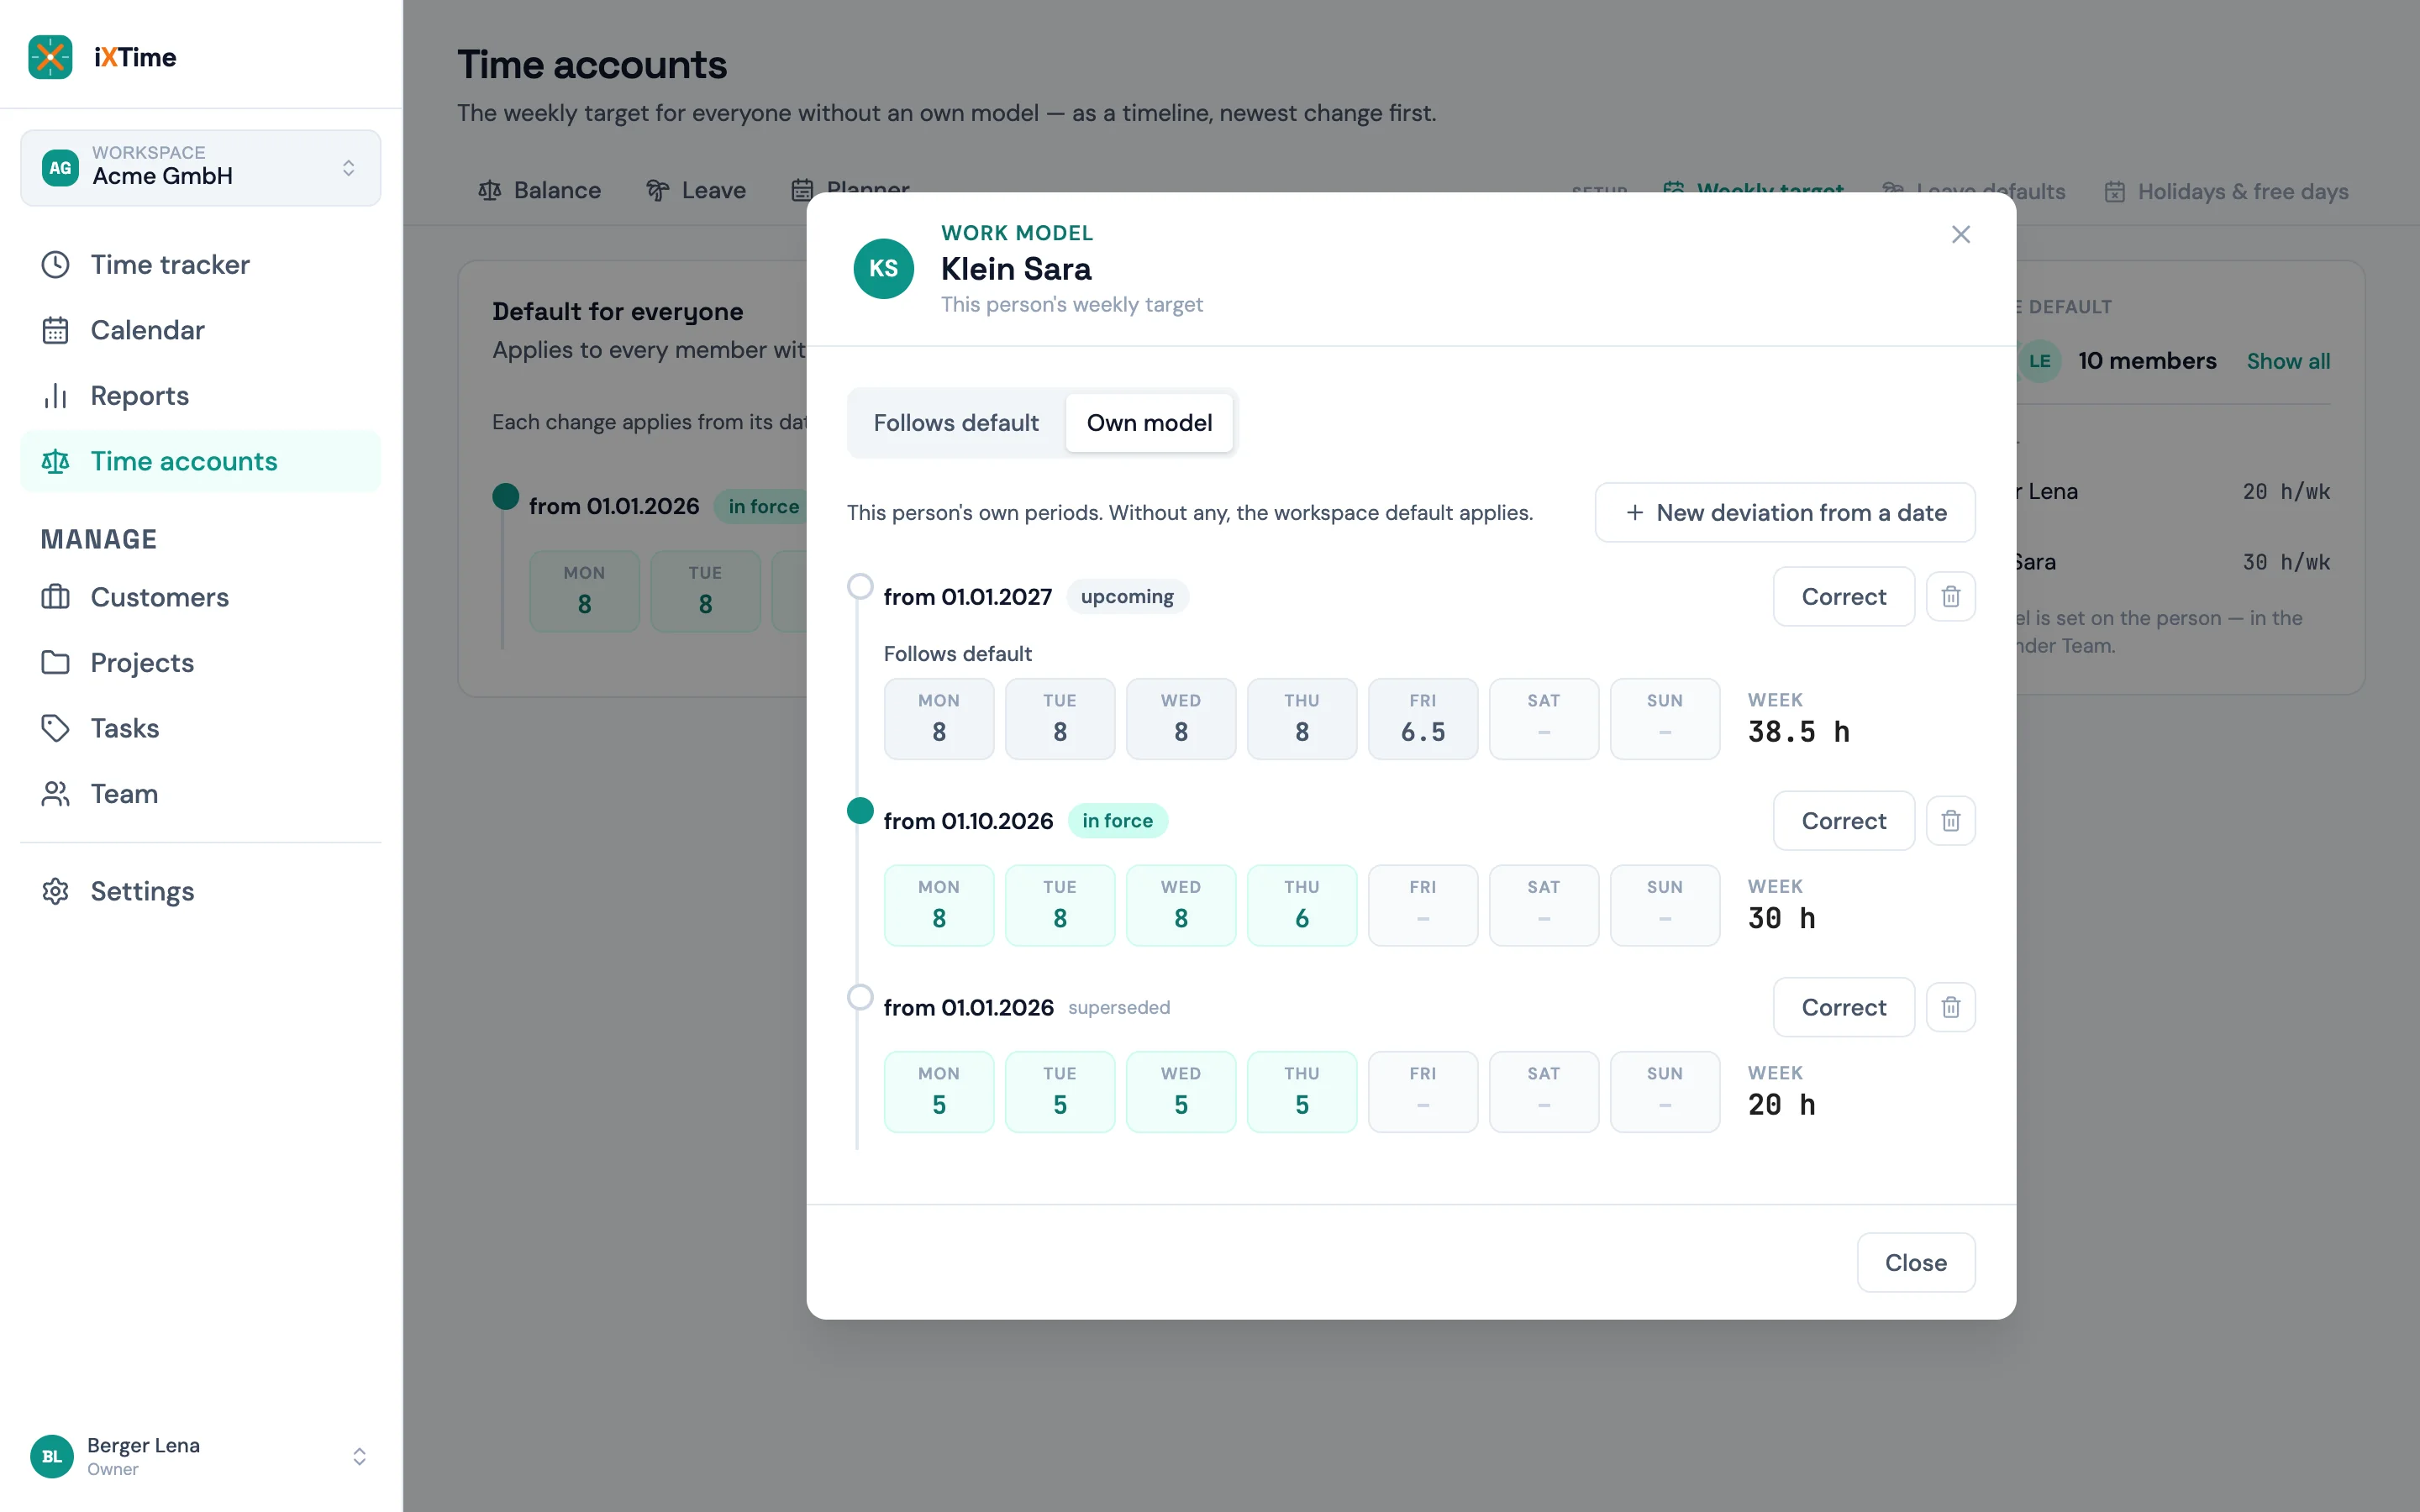Click the AG workspace avatar
The image size is (2420, 1512).
tap(60, 168)
